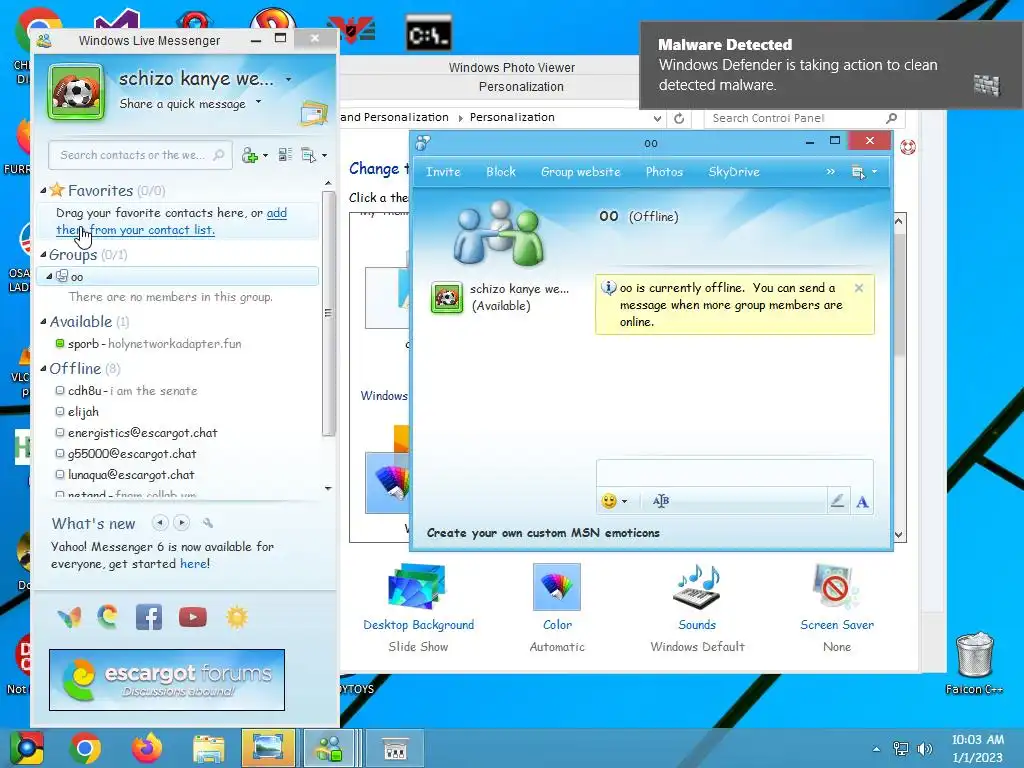Click the search magnifier in contacts search box

pos(219,155)
